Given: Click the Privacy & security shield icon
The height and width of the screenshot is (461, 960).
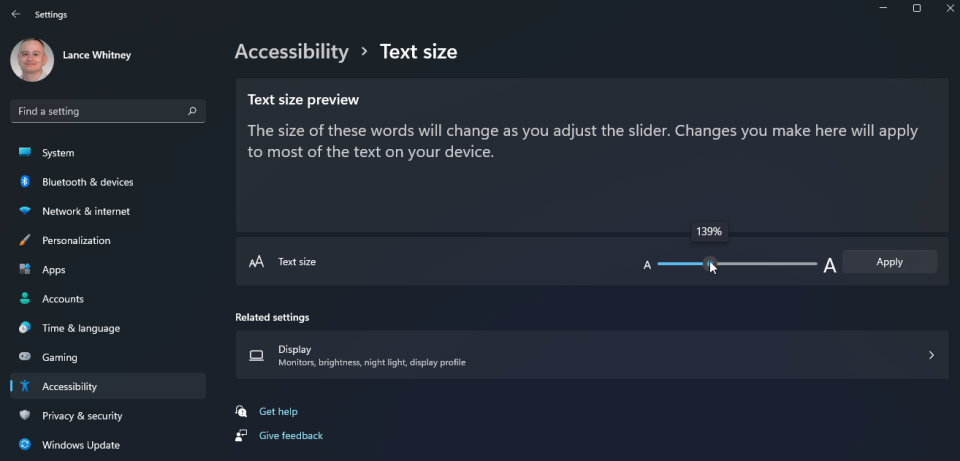Looking at the screenshot, I should pyautogui.click(x=25, y=416).
